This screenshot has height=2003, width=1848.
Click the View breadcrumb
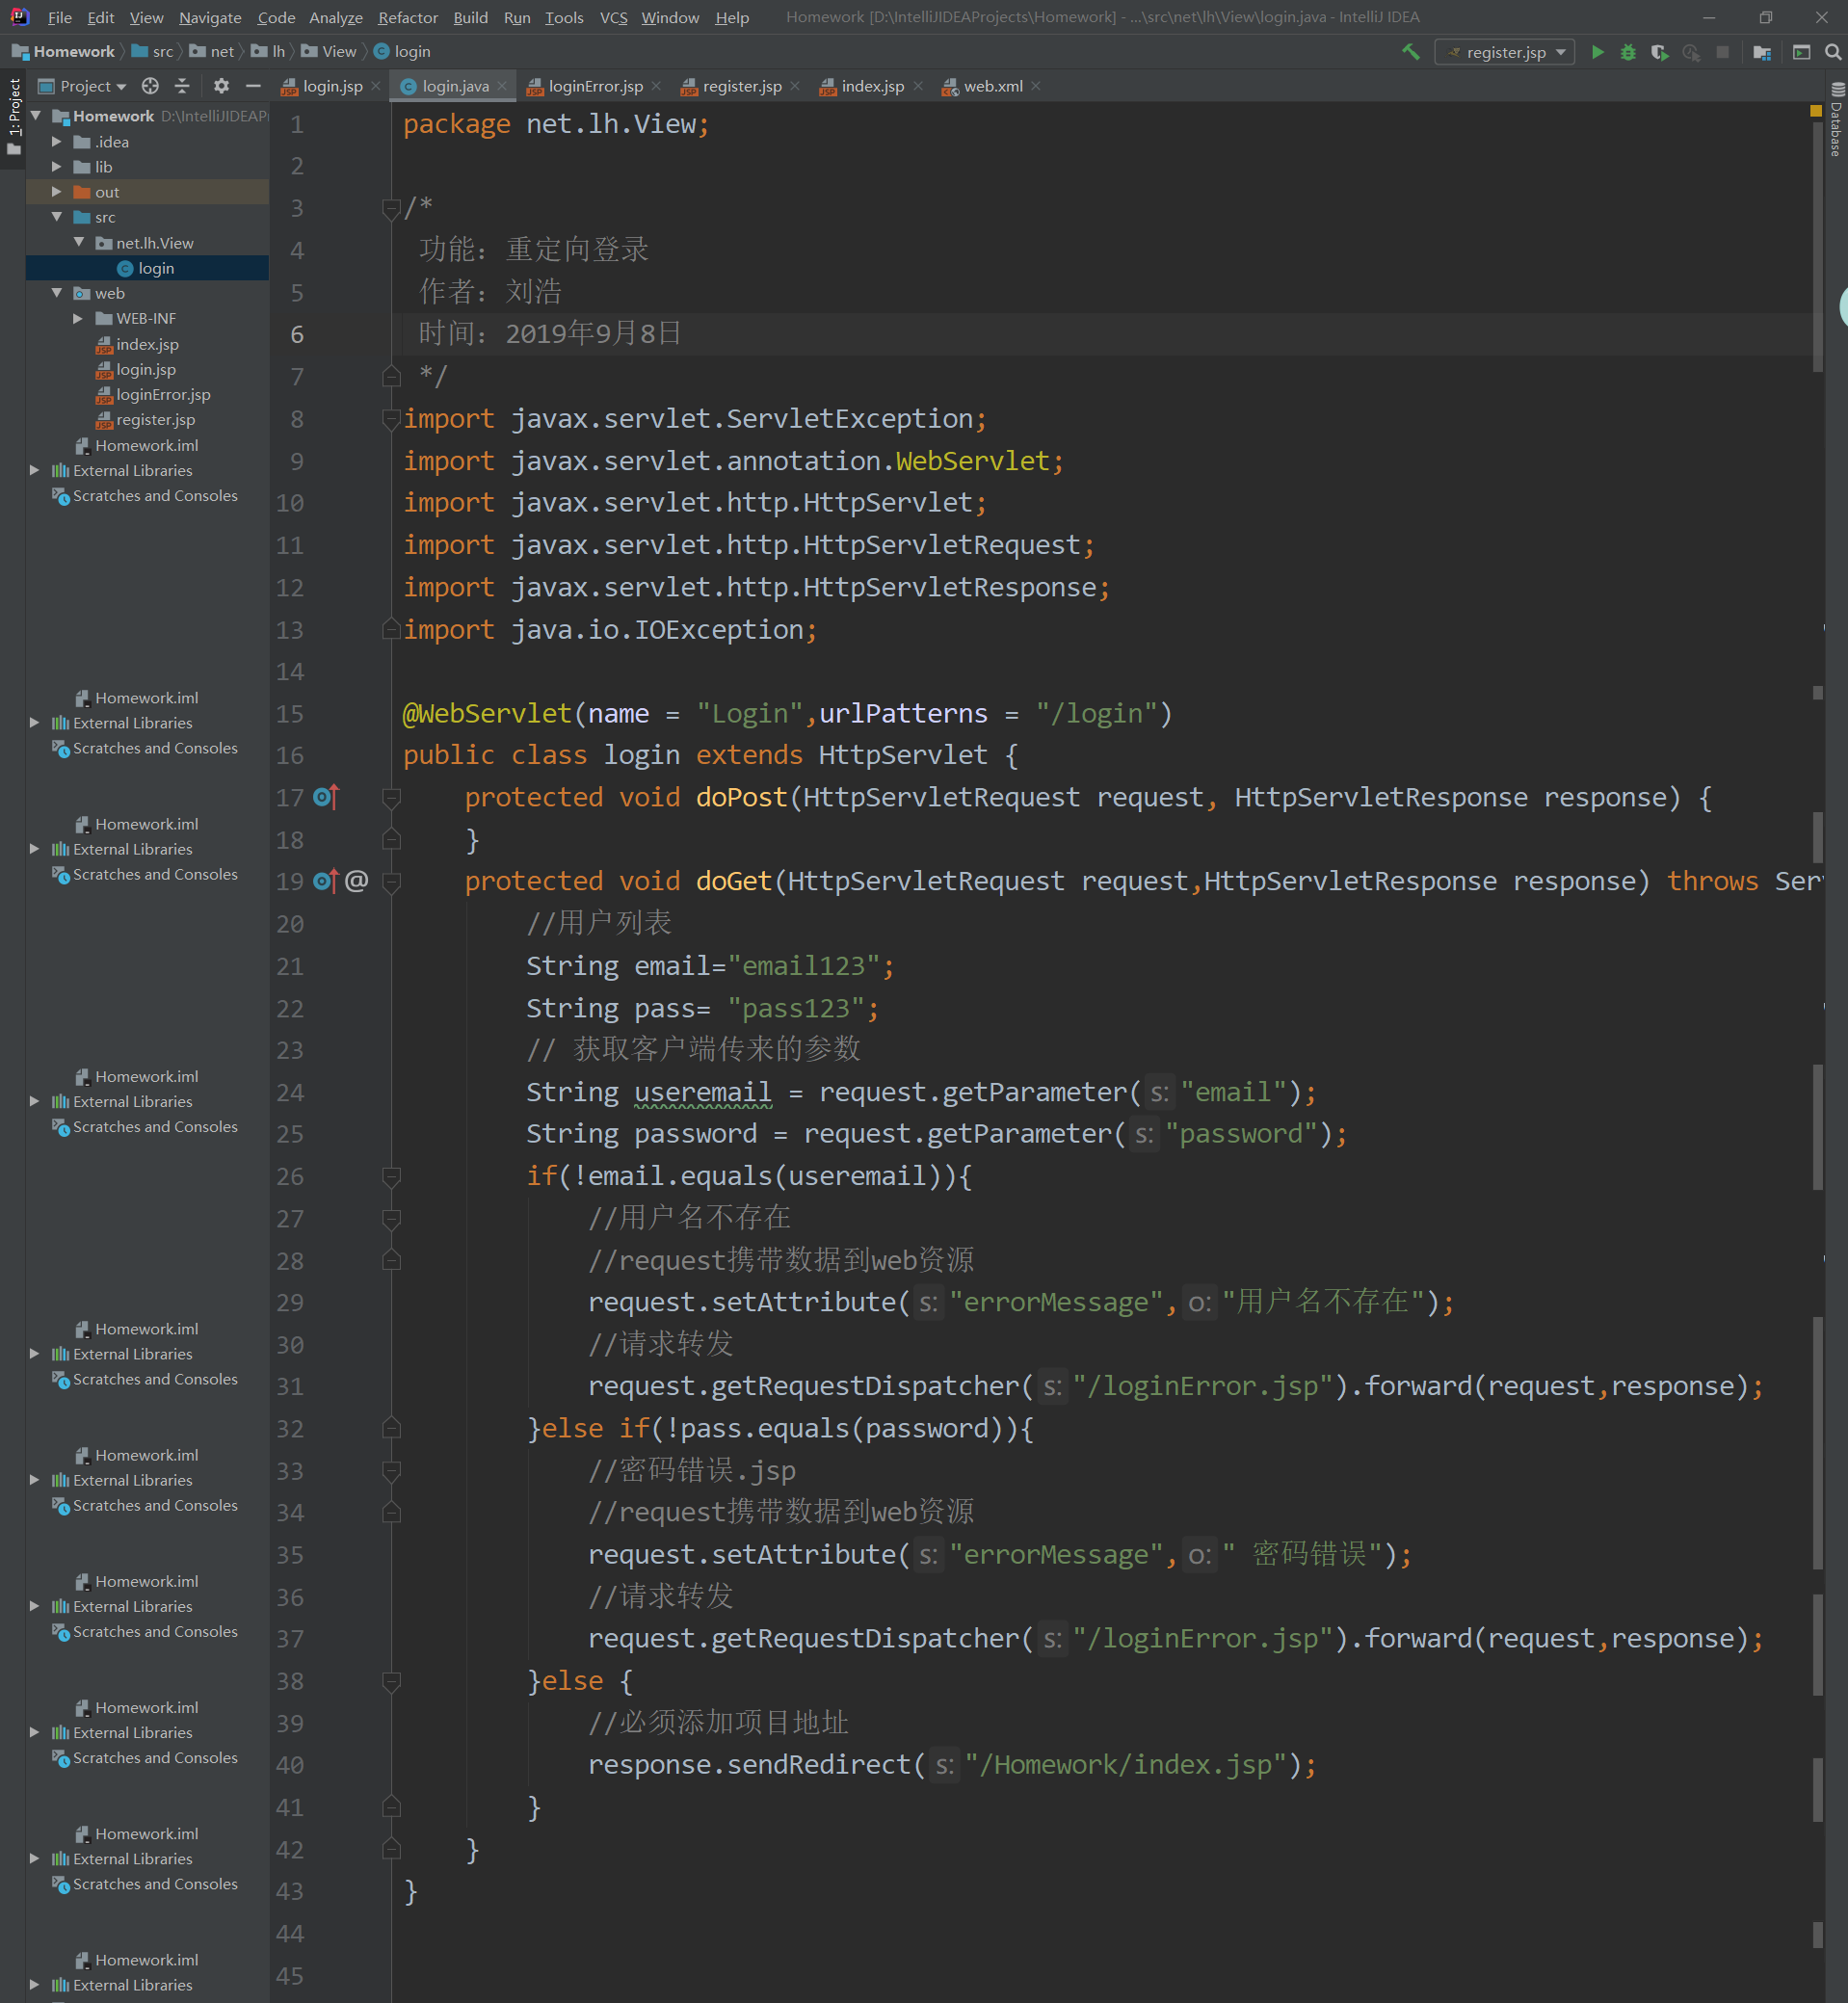tap(329, 51)
